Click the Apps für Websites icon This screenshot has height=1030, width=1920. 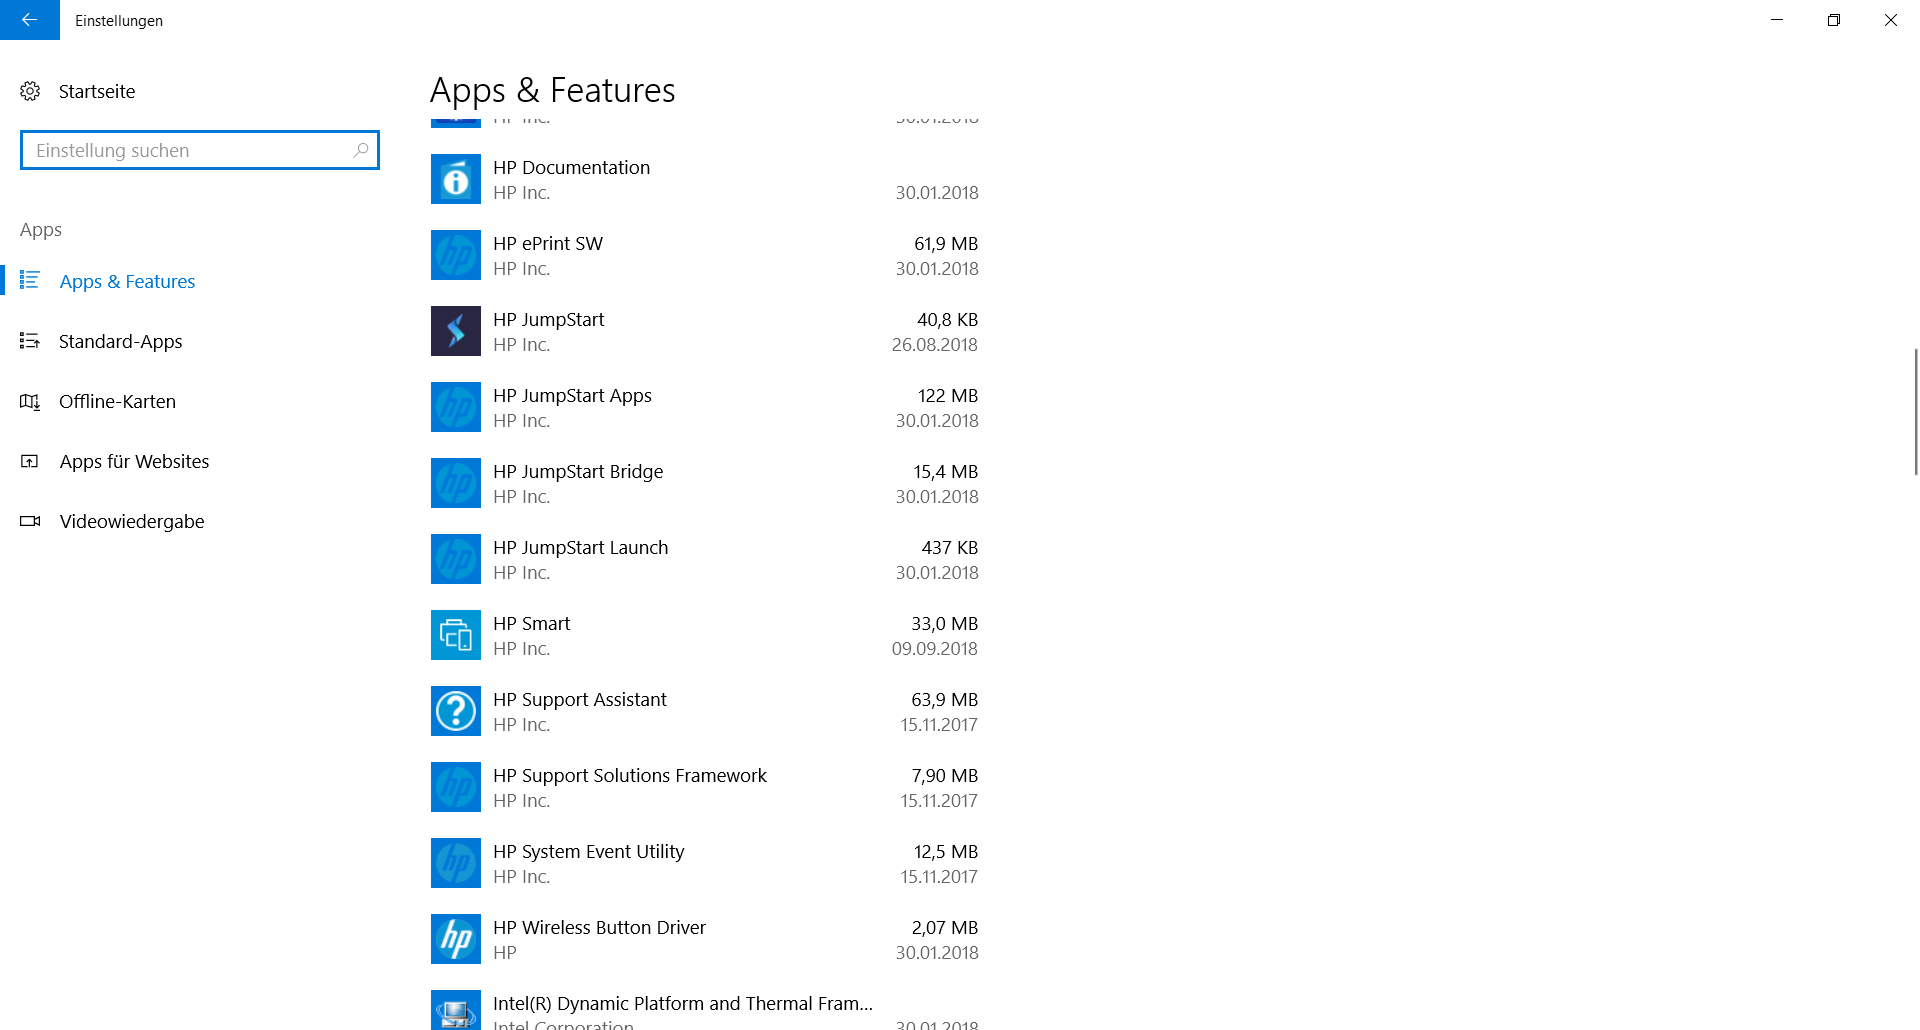30,461
